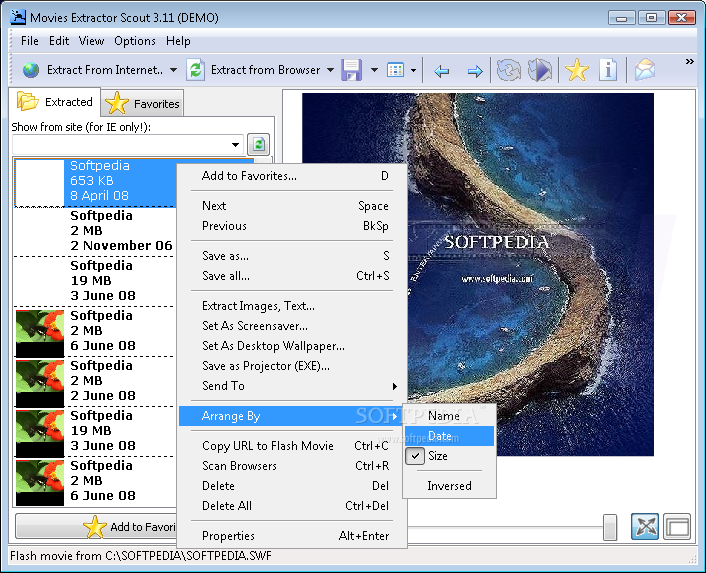Screen dimensions: 706x573
Task: Choose Delete All in context menu
Action: 293,506
